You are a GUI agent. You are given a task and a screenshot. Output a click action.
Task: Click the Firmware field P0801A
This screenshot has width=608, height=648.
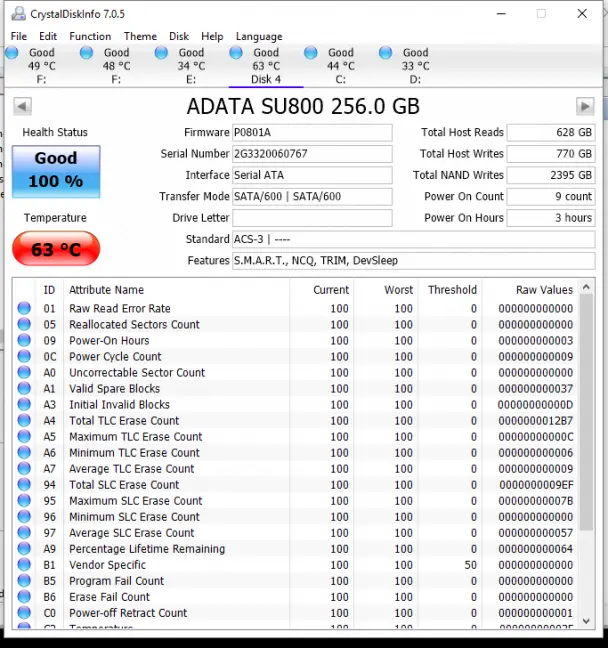pyautogui.click(x=312, y=133)
